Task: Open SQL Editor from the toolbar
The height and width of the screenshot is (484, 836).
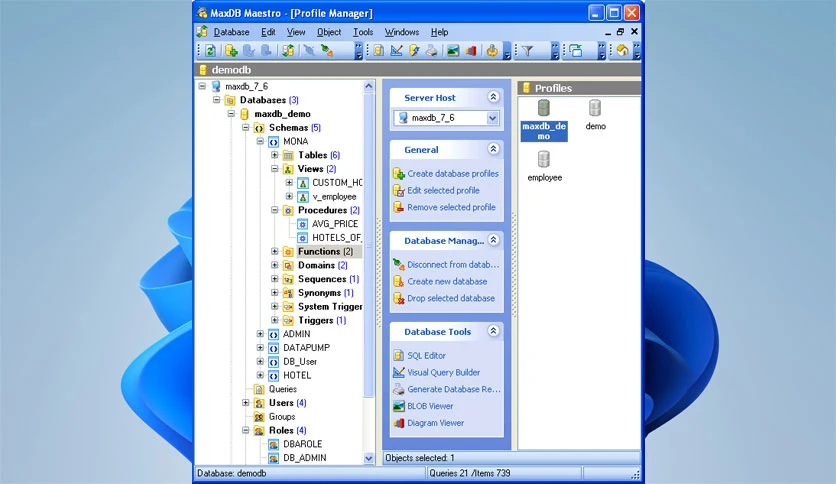Action: (379, 51)
